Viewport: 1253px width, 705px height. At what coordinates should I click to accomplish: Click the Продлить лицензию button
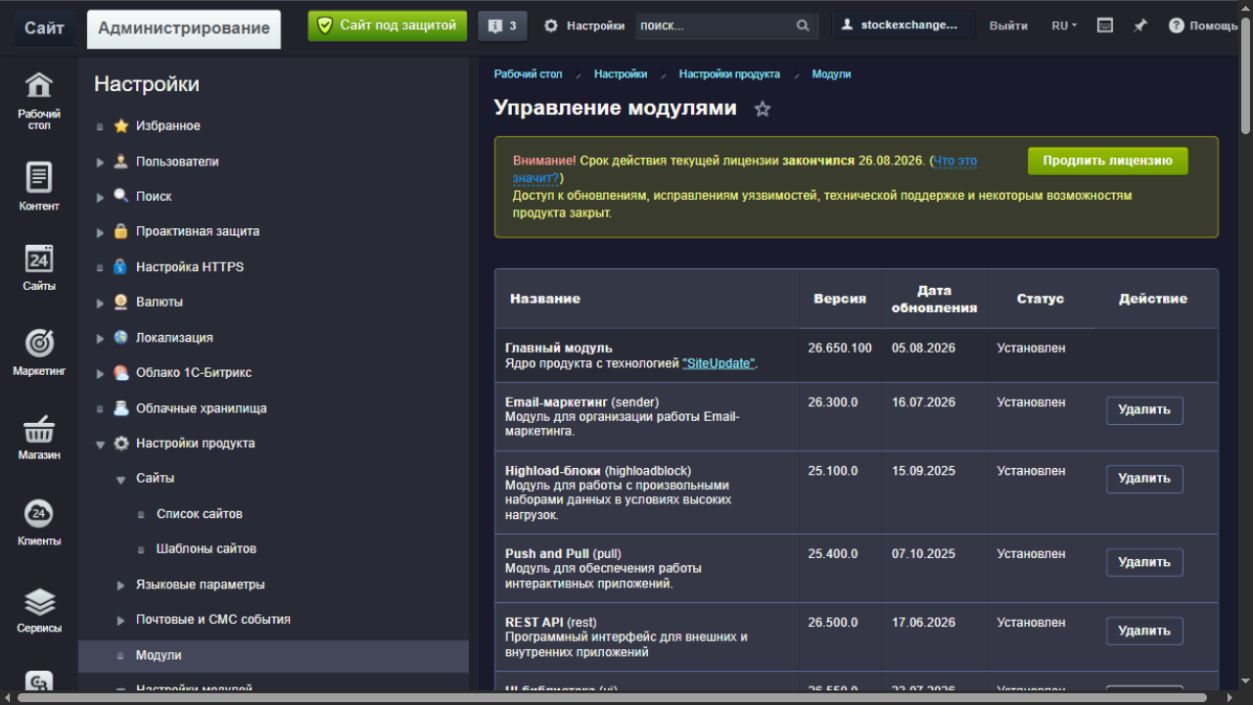coord(1108,161)
